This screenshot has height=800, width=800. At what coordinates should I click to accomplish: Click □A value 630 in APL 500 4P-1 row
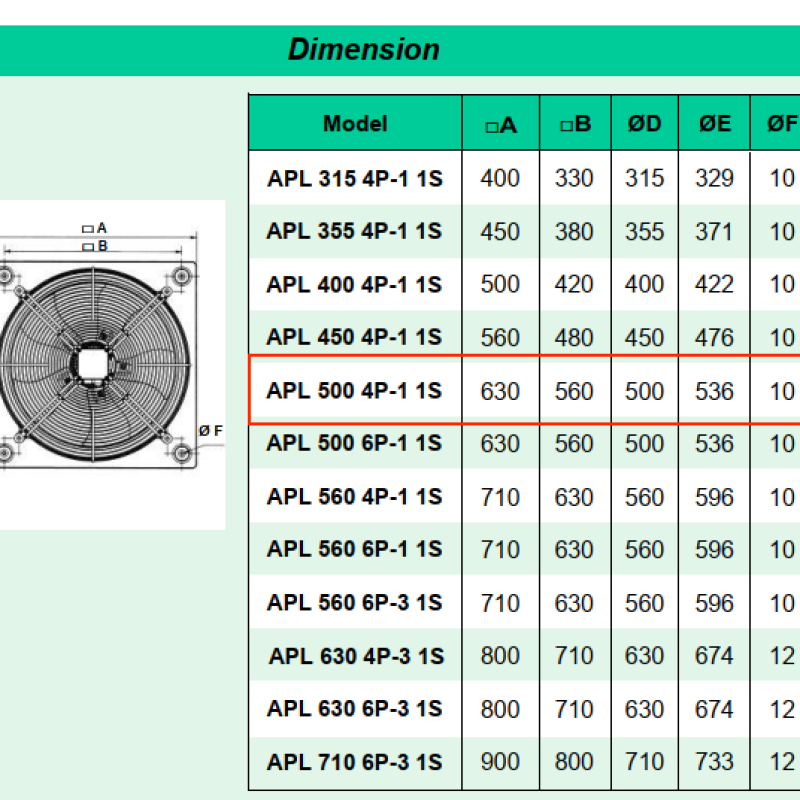pos(500,392)
